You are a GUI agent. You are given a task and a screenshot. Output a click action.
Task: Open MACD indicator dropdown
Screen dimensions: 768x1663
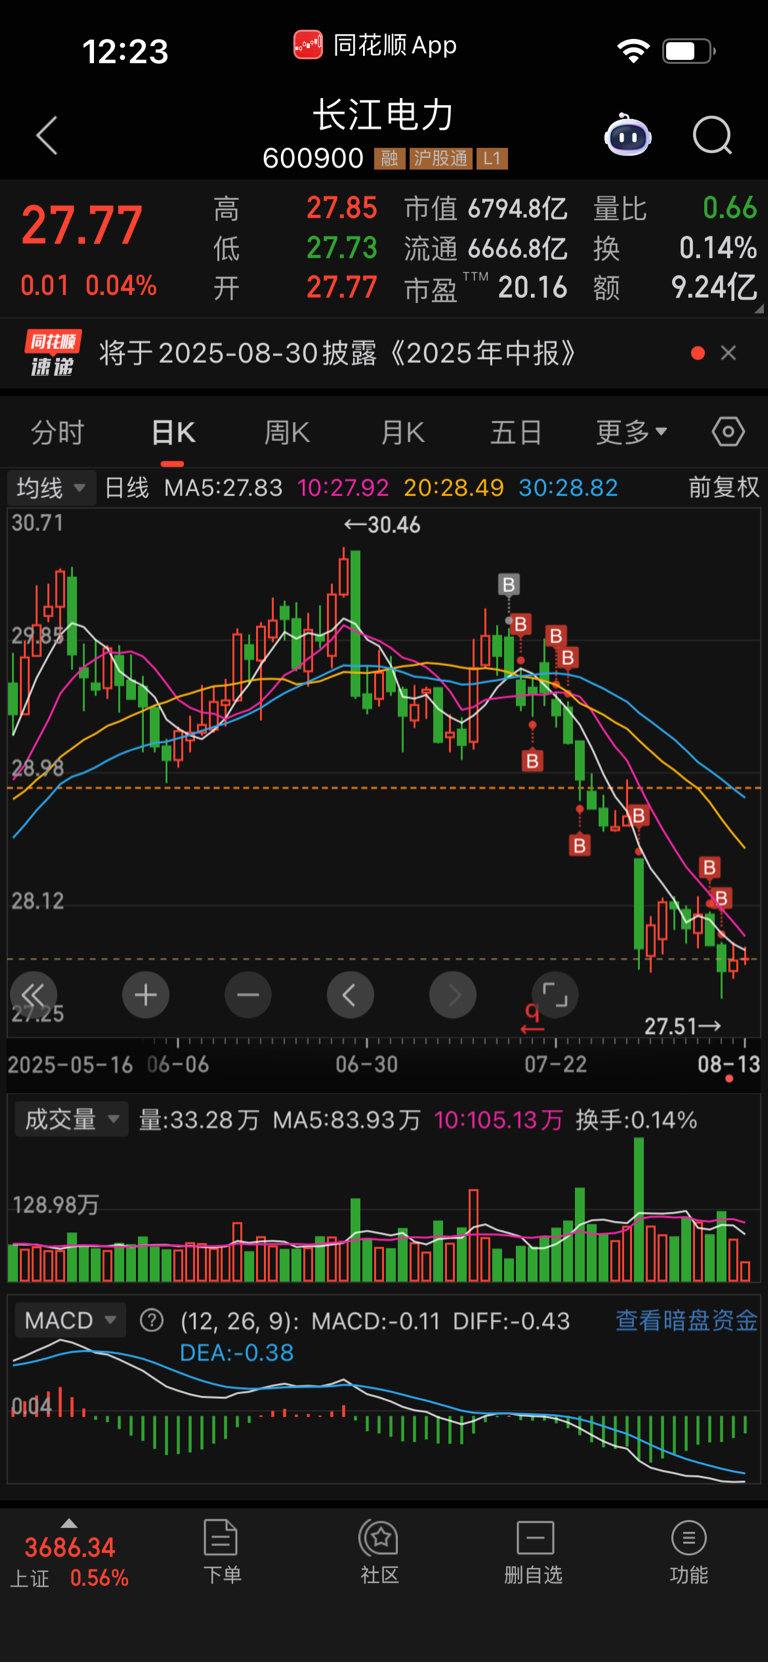point(69,1320)
